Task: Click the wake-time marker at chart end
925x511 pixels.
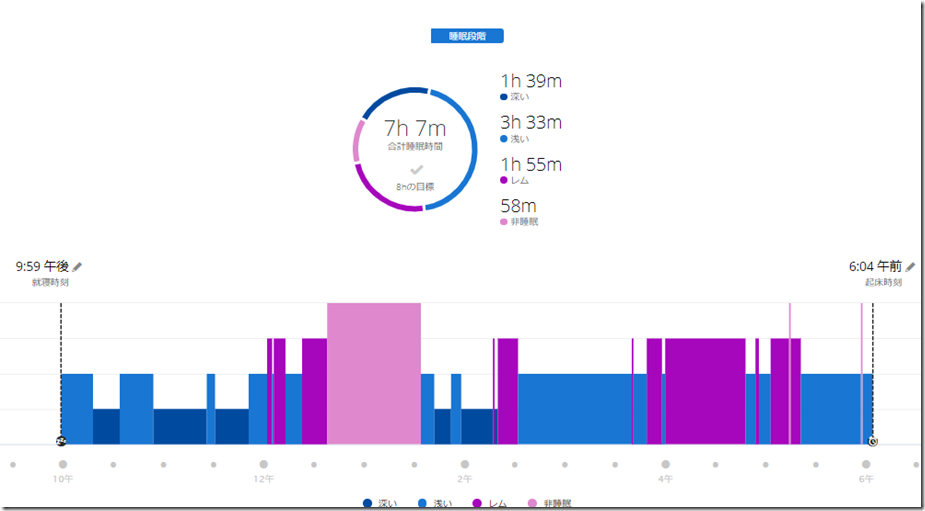Action: pos(873,441)
